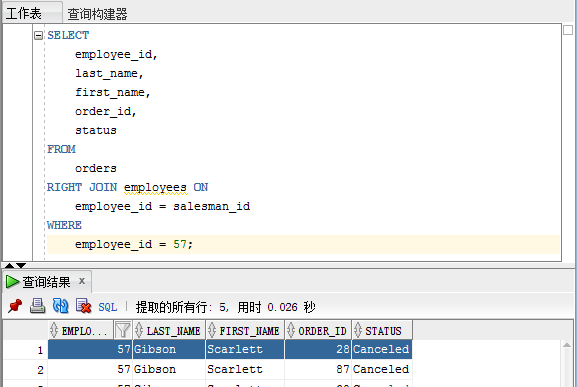
Task: Sort by LAST_NAME column header
Action: click(169, 331)
